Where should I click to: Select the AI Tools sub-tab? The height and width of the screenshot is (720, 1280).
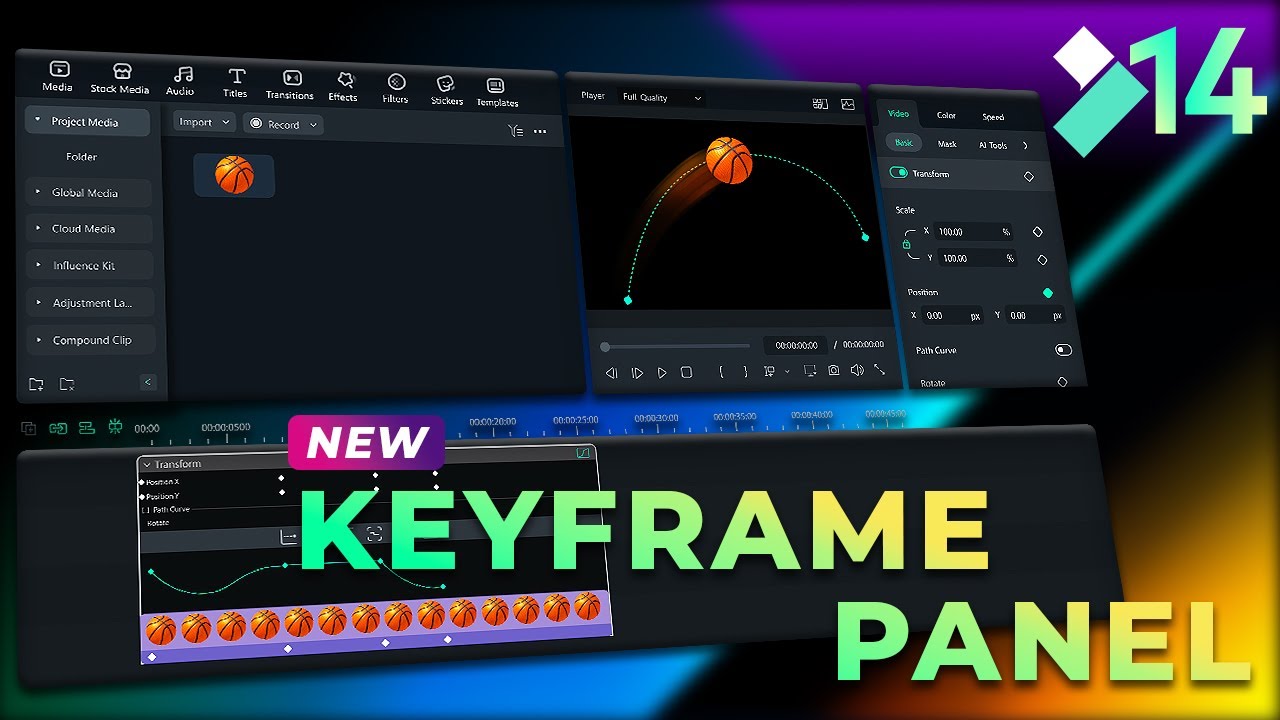pos(993,145)
